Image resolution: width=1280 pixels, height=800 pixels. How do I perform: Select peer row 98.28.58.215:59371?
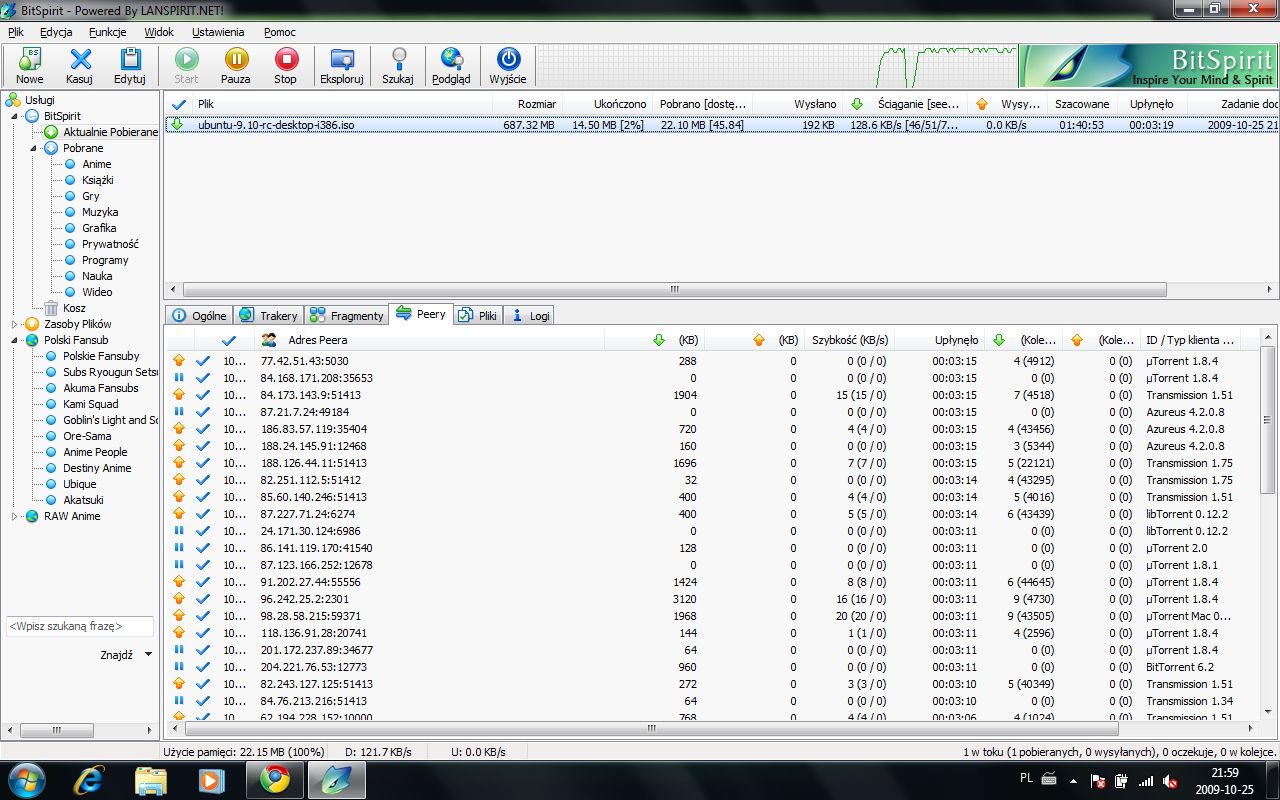click(x=711, y=616)
